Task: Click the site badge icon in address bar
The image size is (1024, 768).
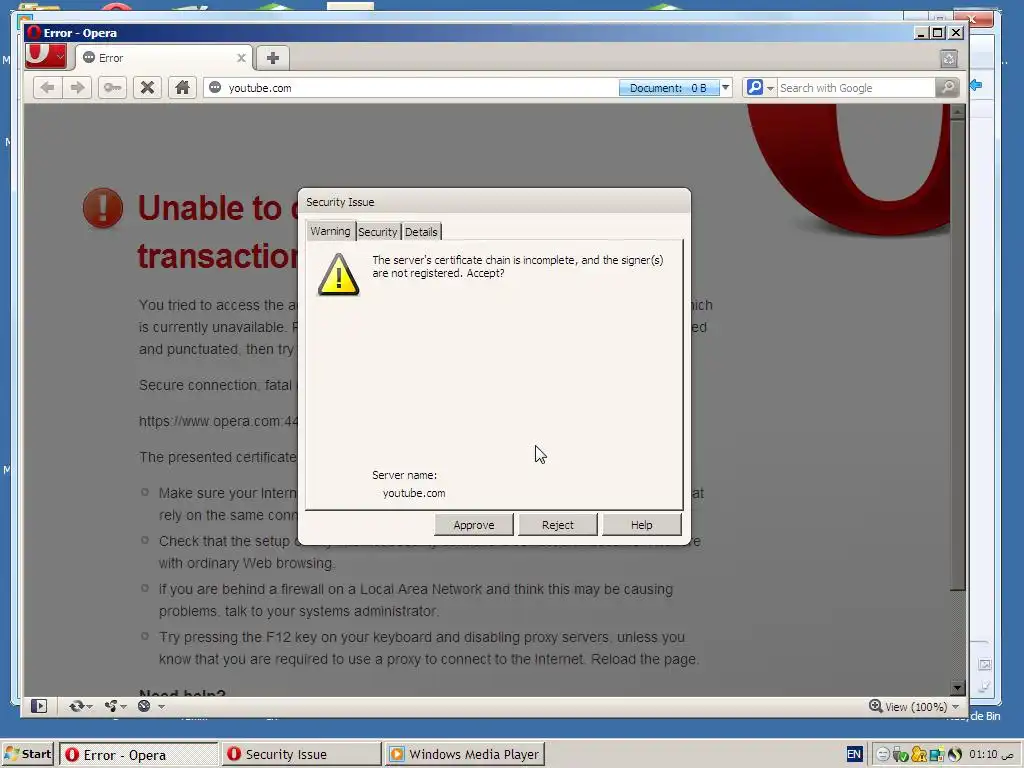Action: click(x=215, y=88)
